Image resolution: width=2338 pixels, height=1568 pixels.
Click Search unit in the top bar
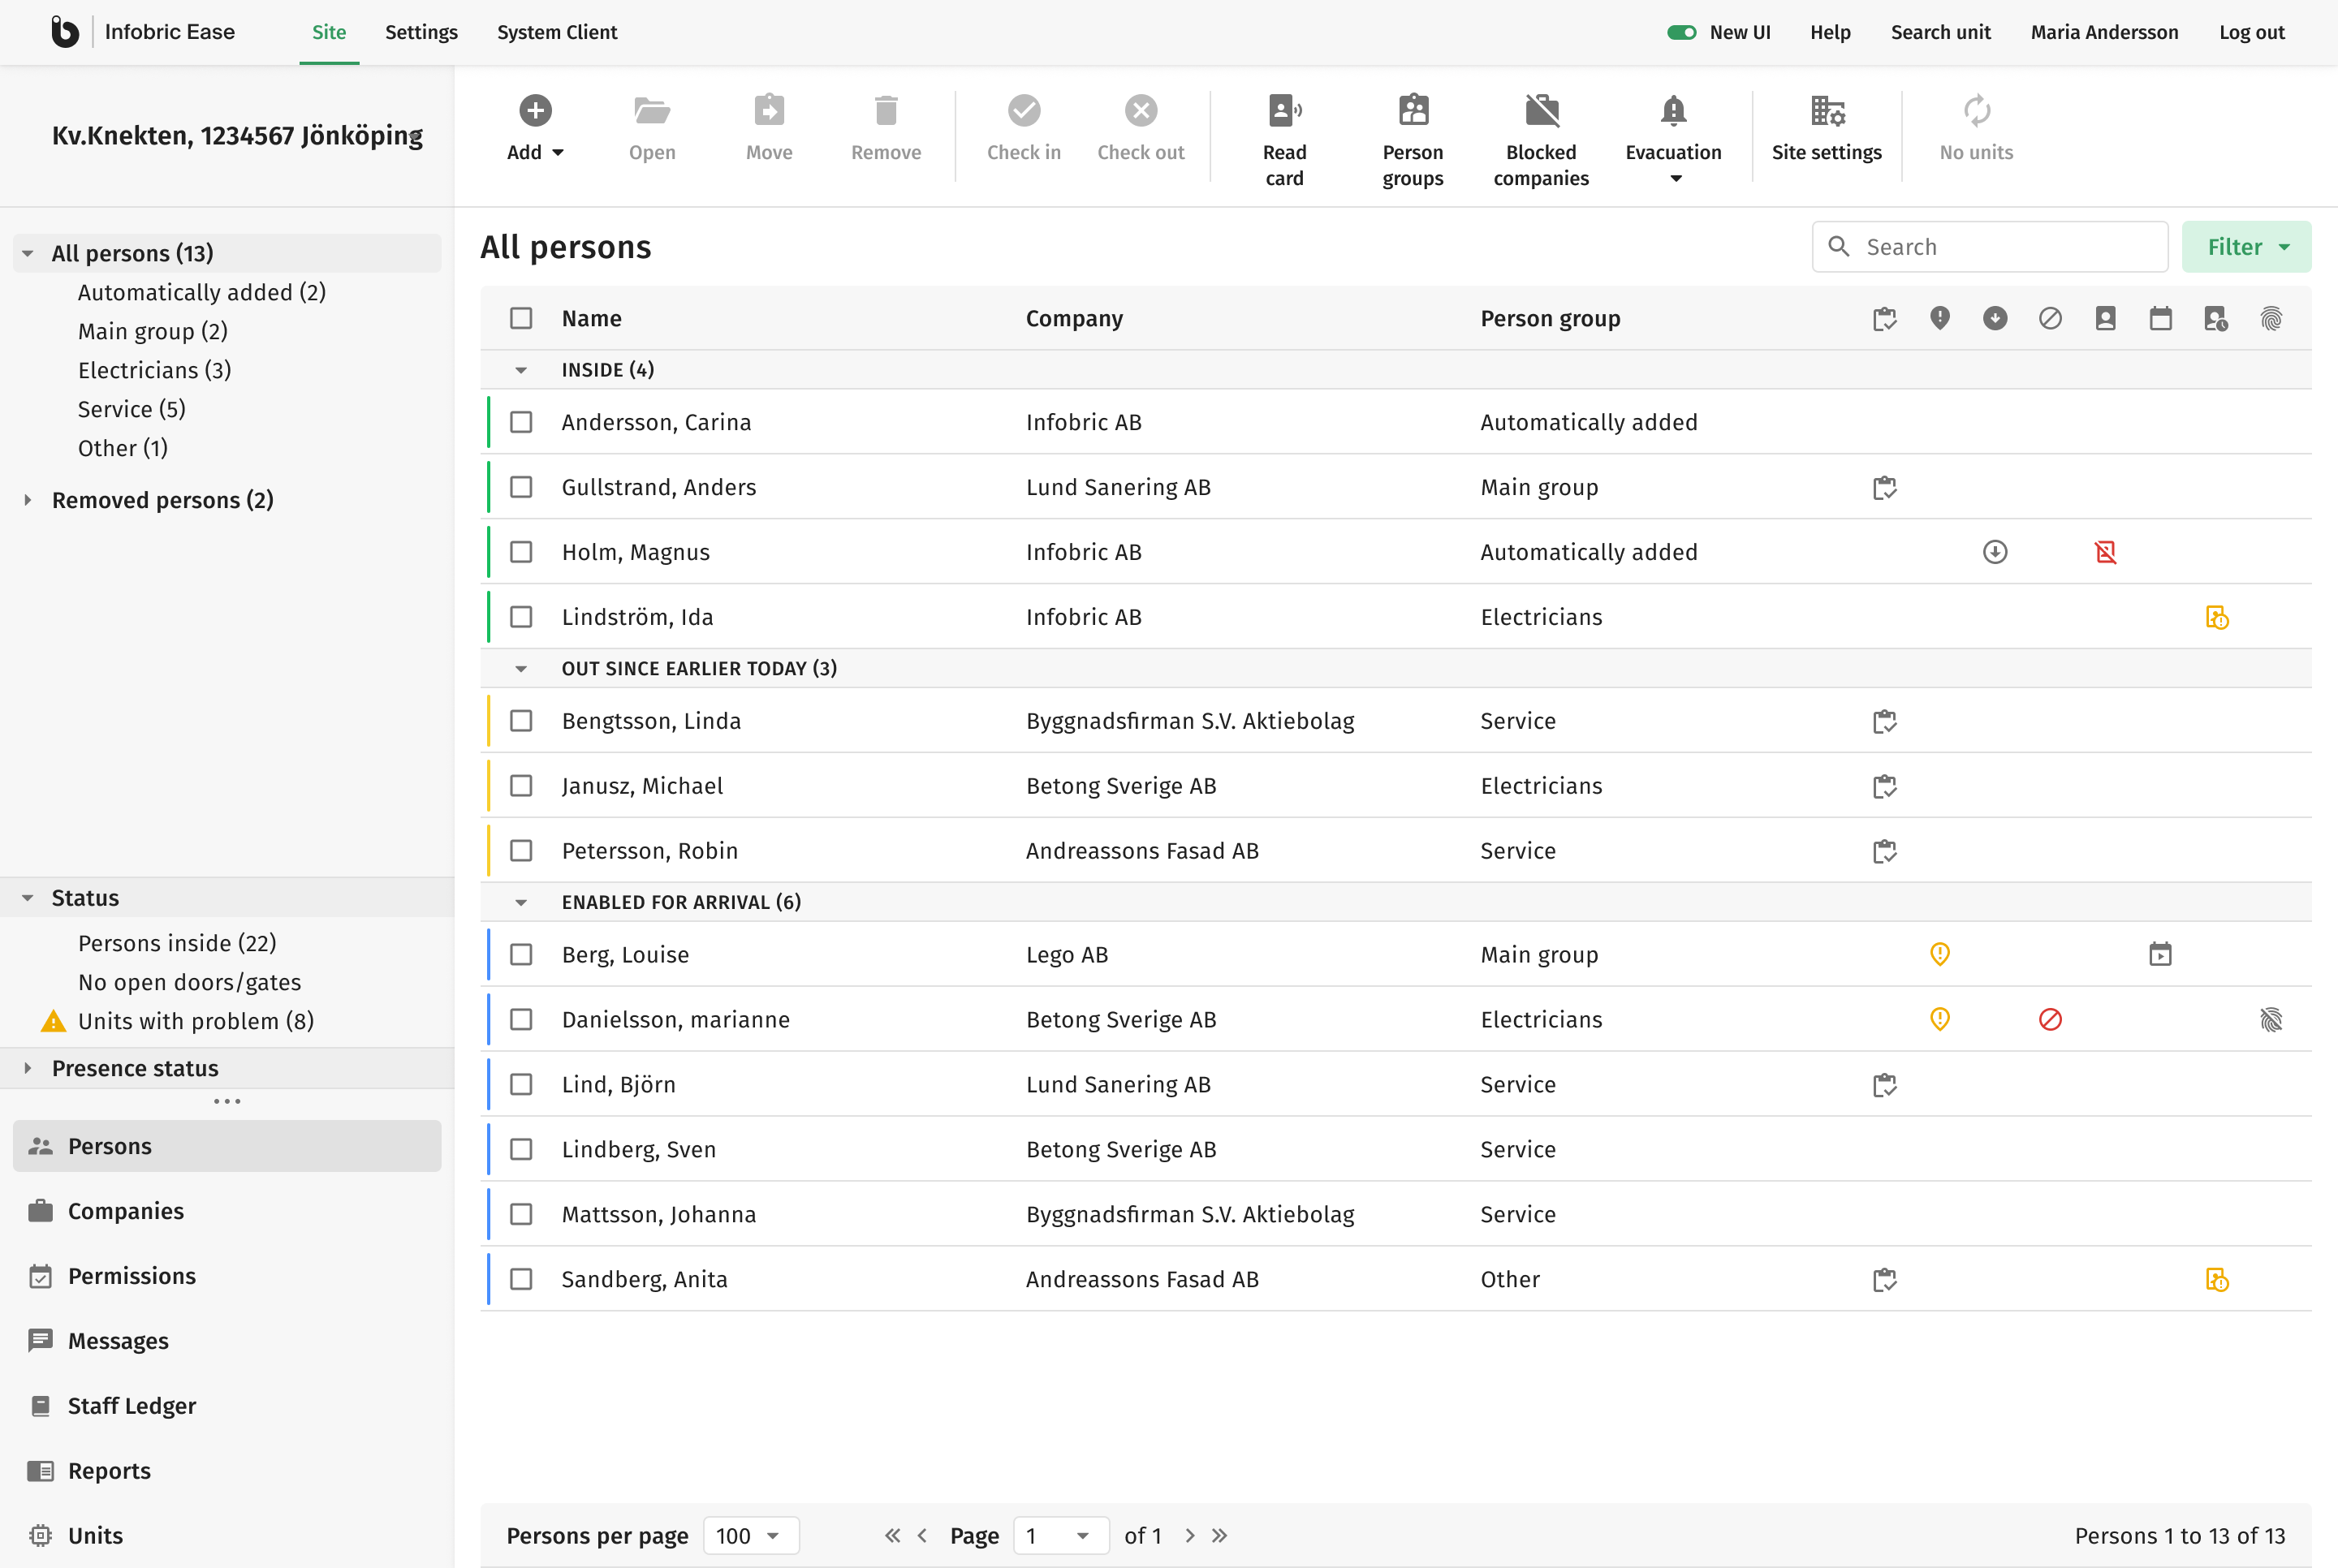tap(1940, 32)
